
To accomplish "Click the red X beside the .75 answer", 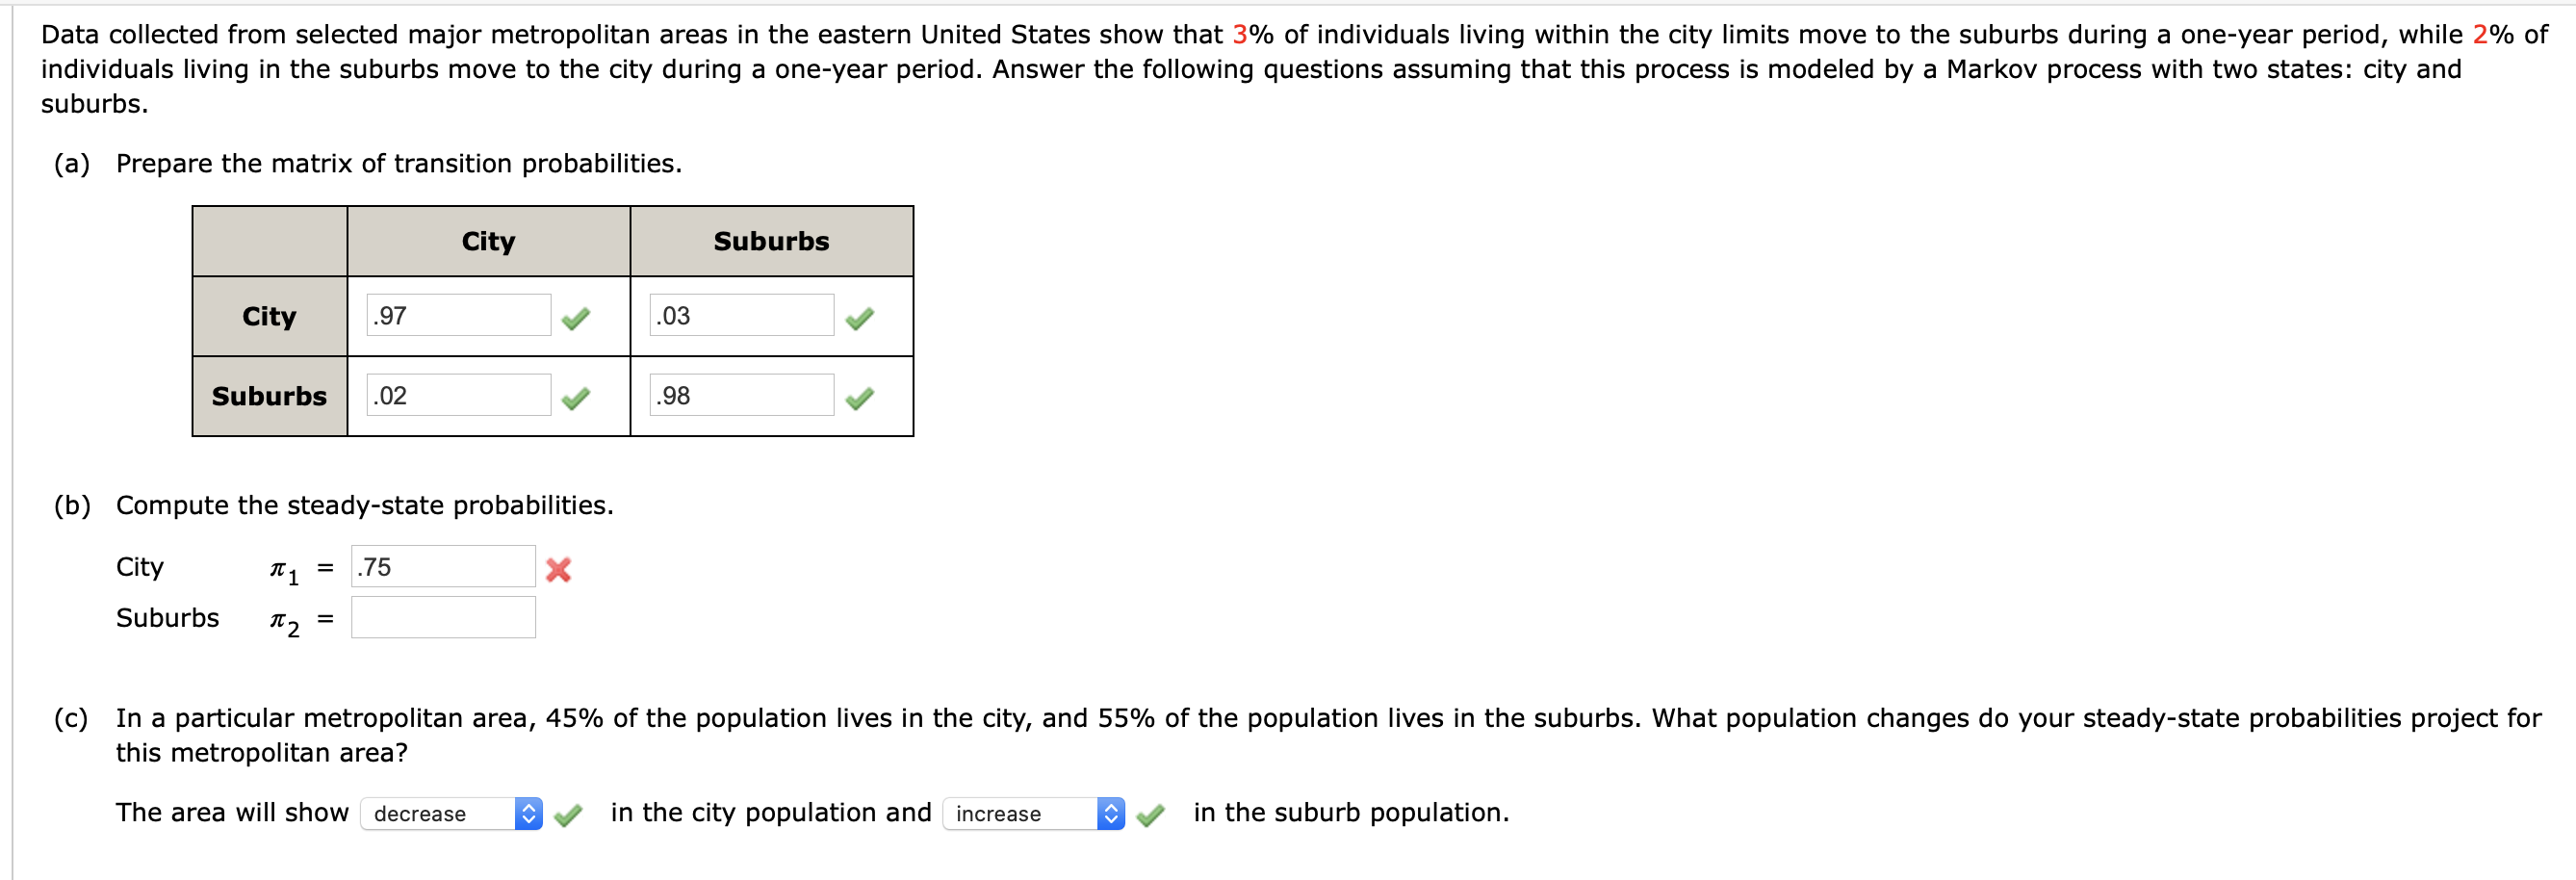I will (x=560, y=570).
